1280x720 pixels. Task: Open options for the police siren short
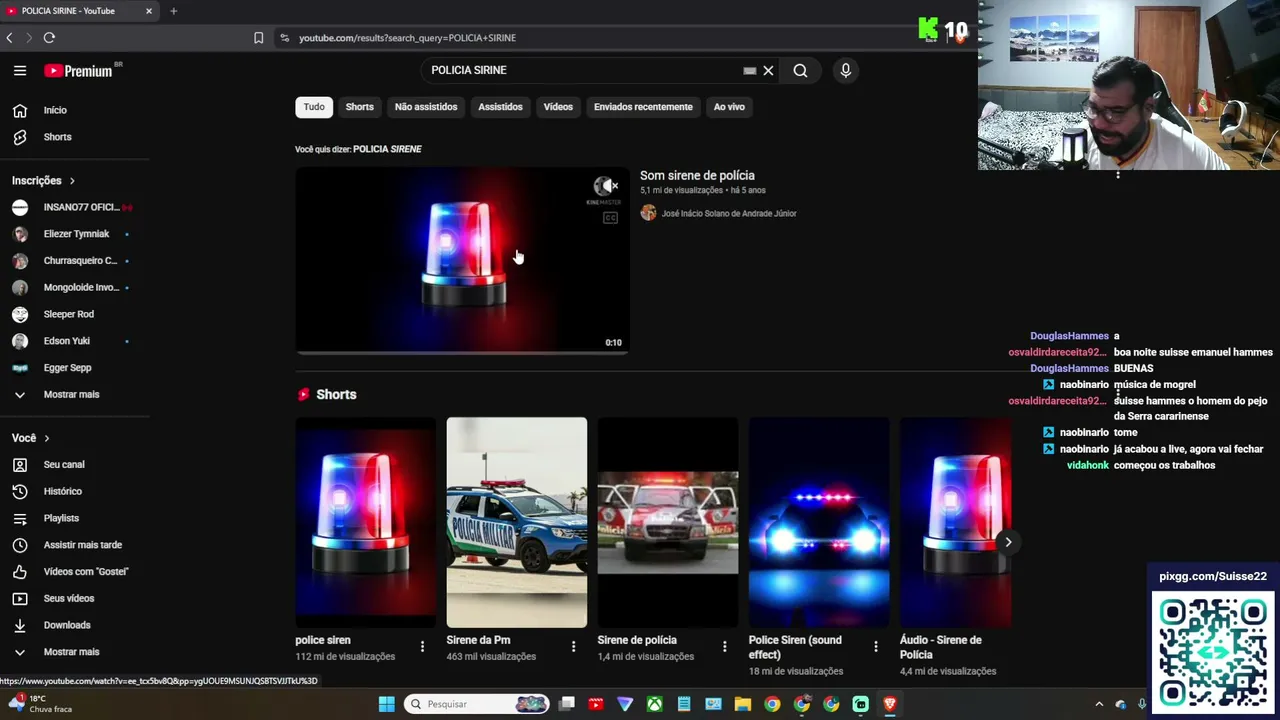(x=422, y=647)
